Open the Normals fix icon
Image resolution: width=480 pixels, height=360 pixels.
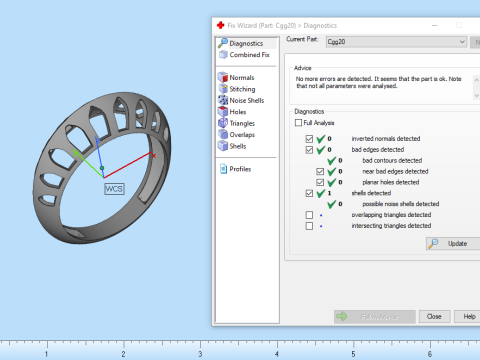[223, 77]
